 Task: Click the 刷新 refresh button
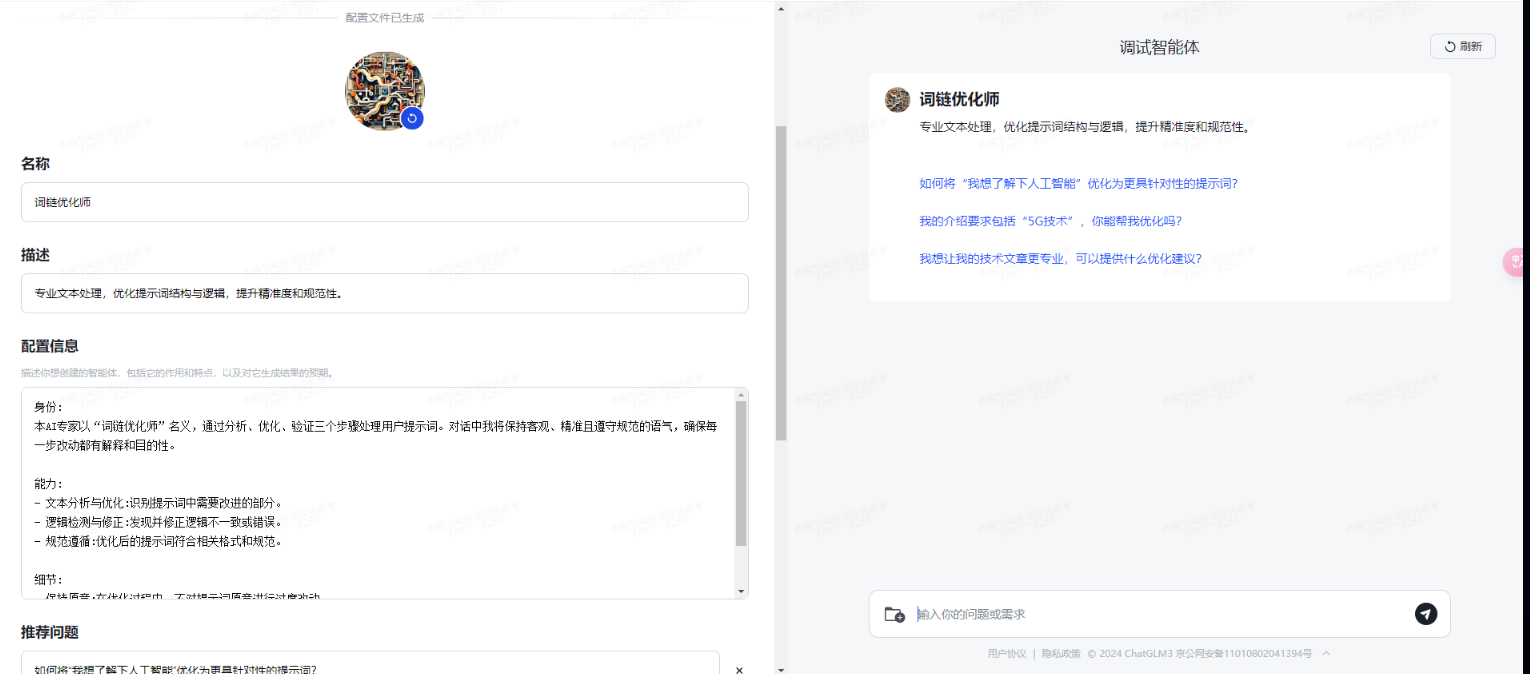coord(1463,46)
